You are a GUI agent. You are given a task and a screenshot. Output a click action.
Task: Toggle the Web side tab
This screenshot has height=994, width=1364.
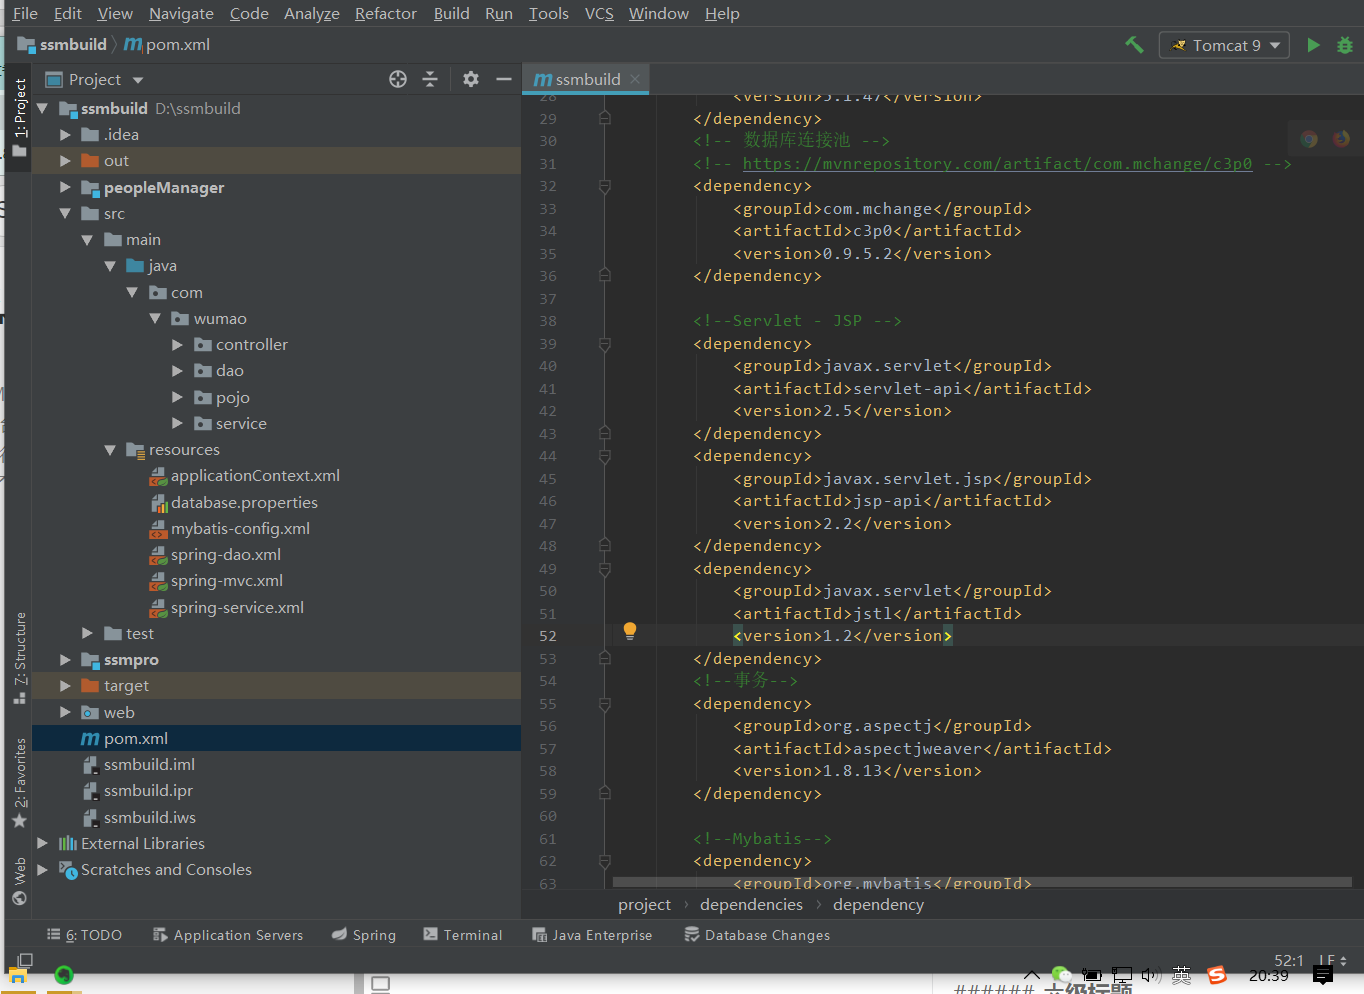19,880
